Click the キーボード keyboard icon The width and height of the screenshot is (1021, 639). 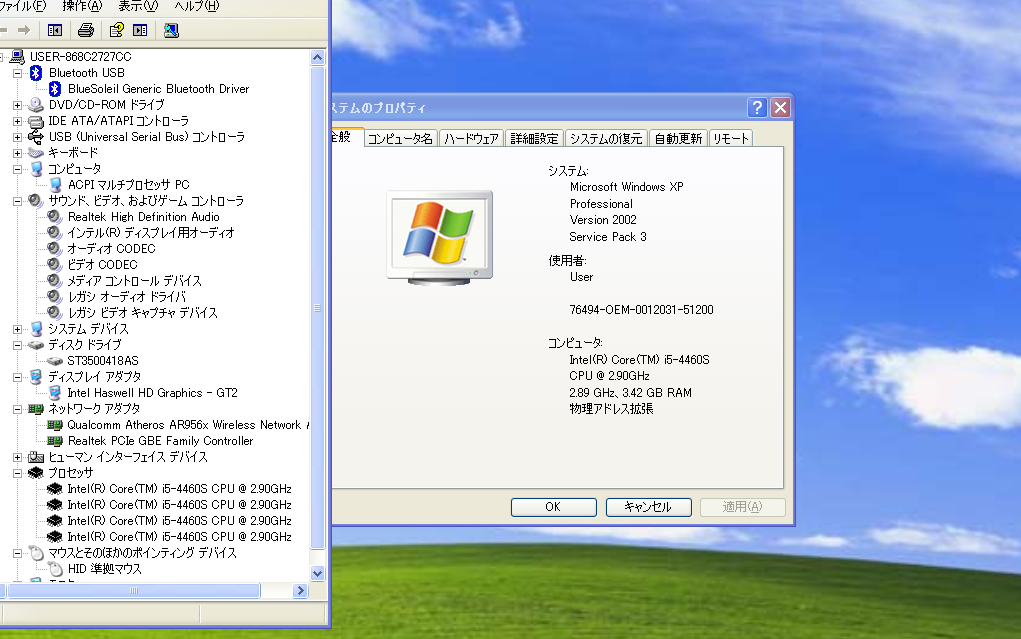point(36,153)
